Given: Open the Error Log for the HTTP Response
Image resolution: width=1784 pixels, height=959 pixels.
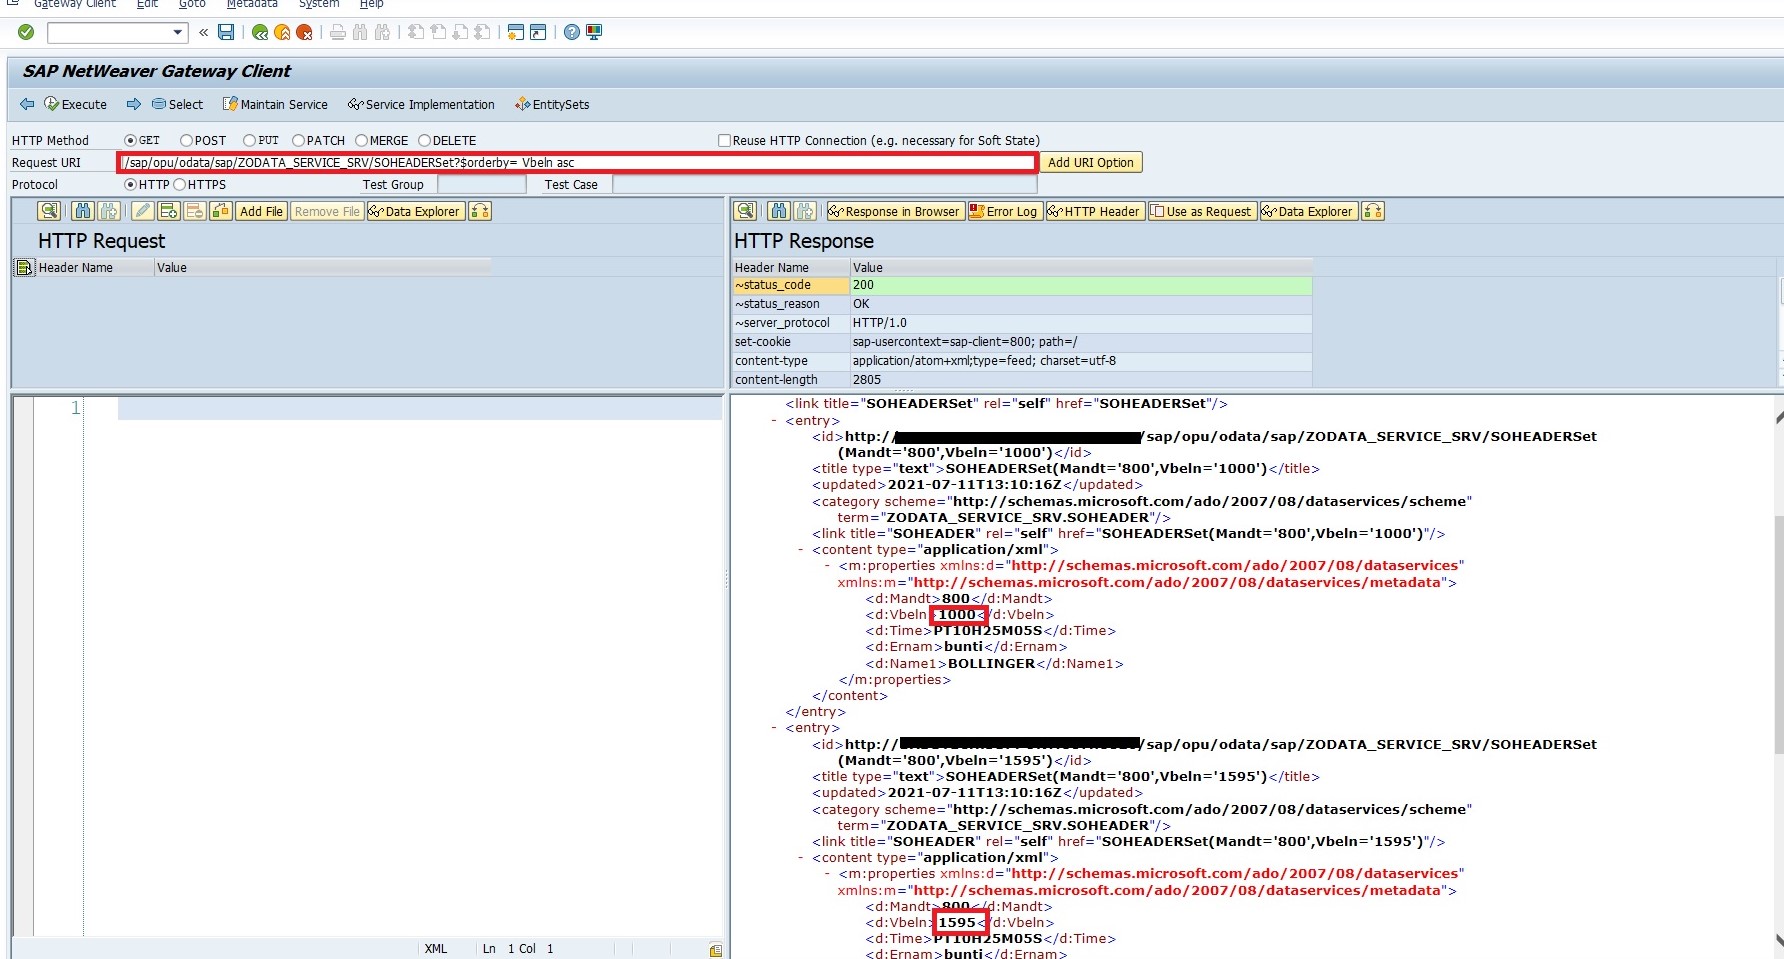Looking at the screenshot, I should click(x=1004, y=211).
